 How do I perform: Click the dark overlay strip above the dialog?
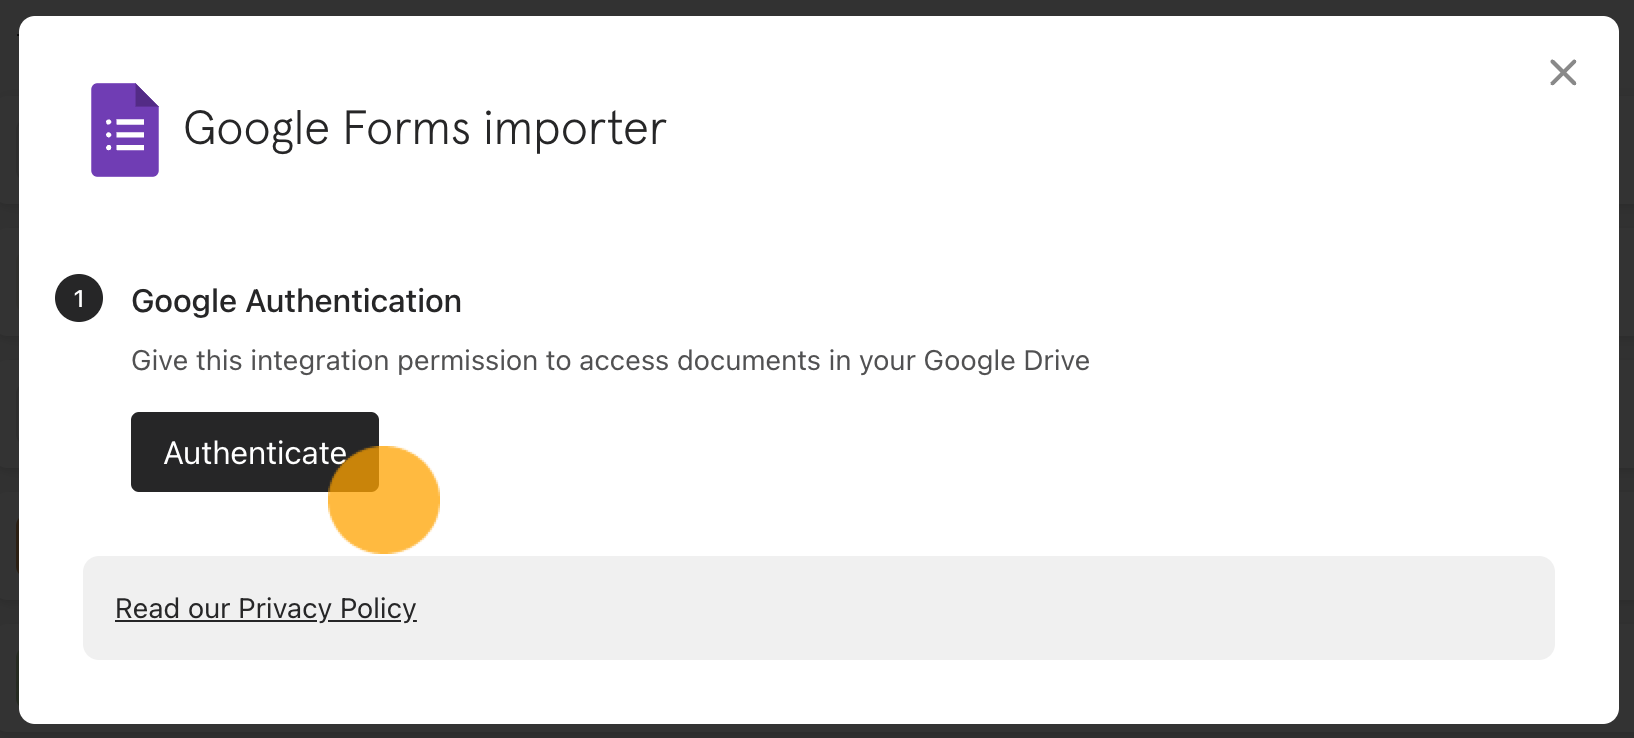817,7
